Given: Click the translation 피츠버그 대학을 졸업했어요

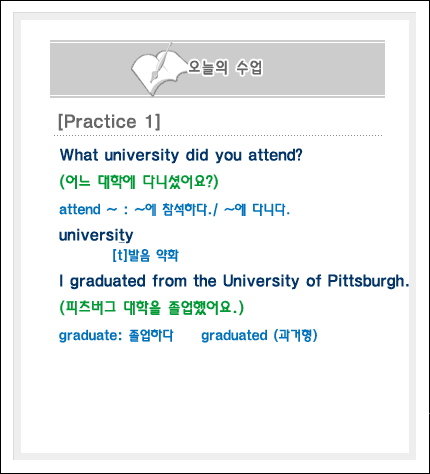Looking at the screenshot, I should (x=151, y=308).
